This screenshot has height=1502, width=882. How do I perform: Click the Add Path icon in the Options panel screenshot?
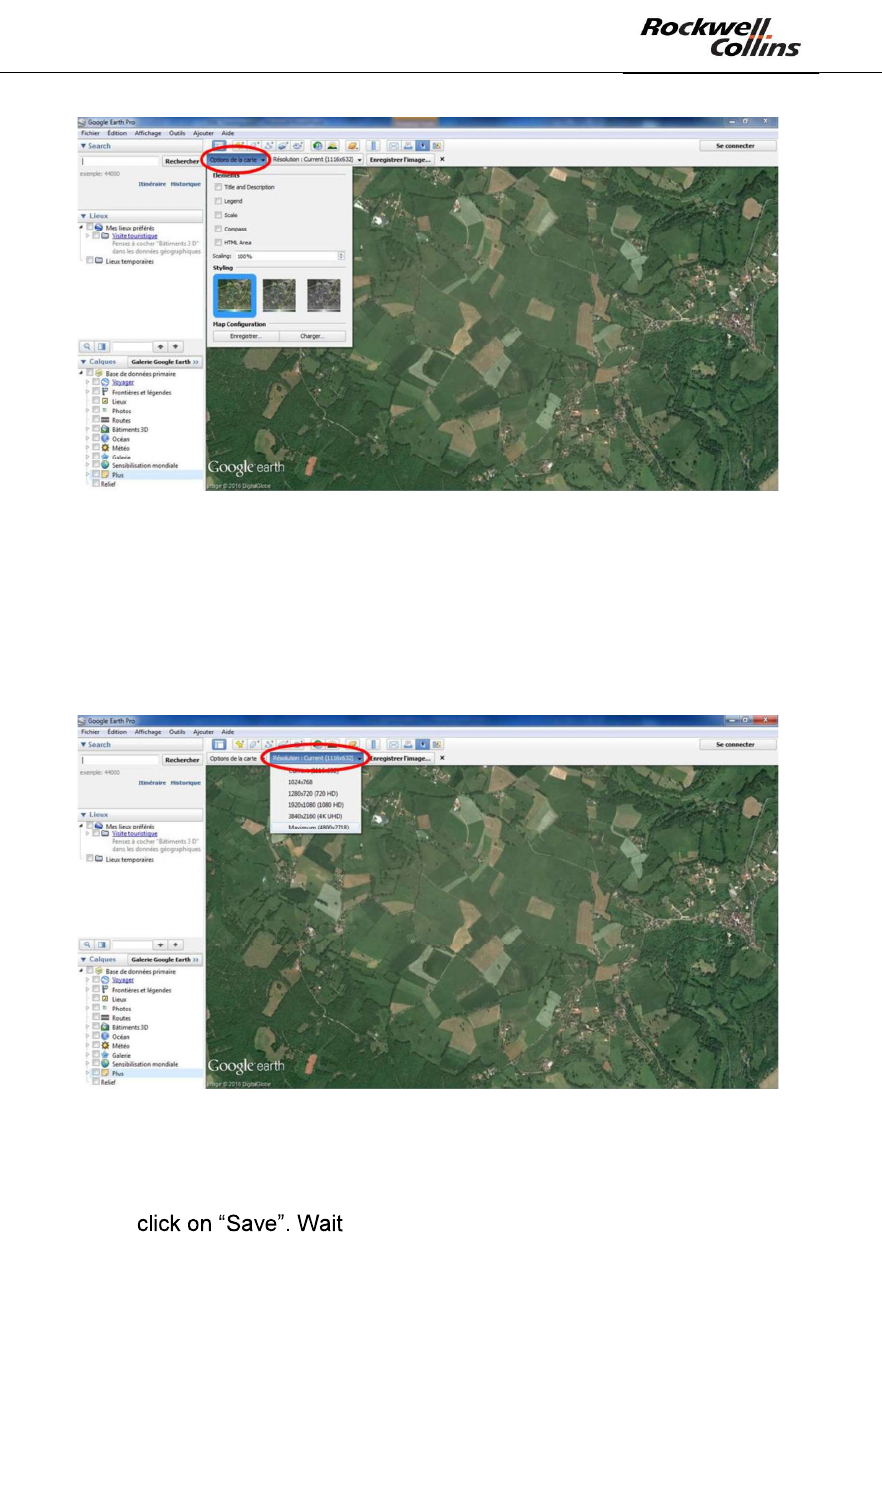point(269,145)
